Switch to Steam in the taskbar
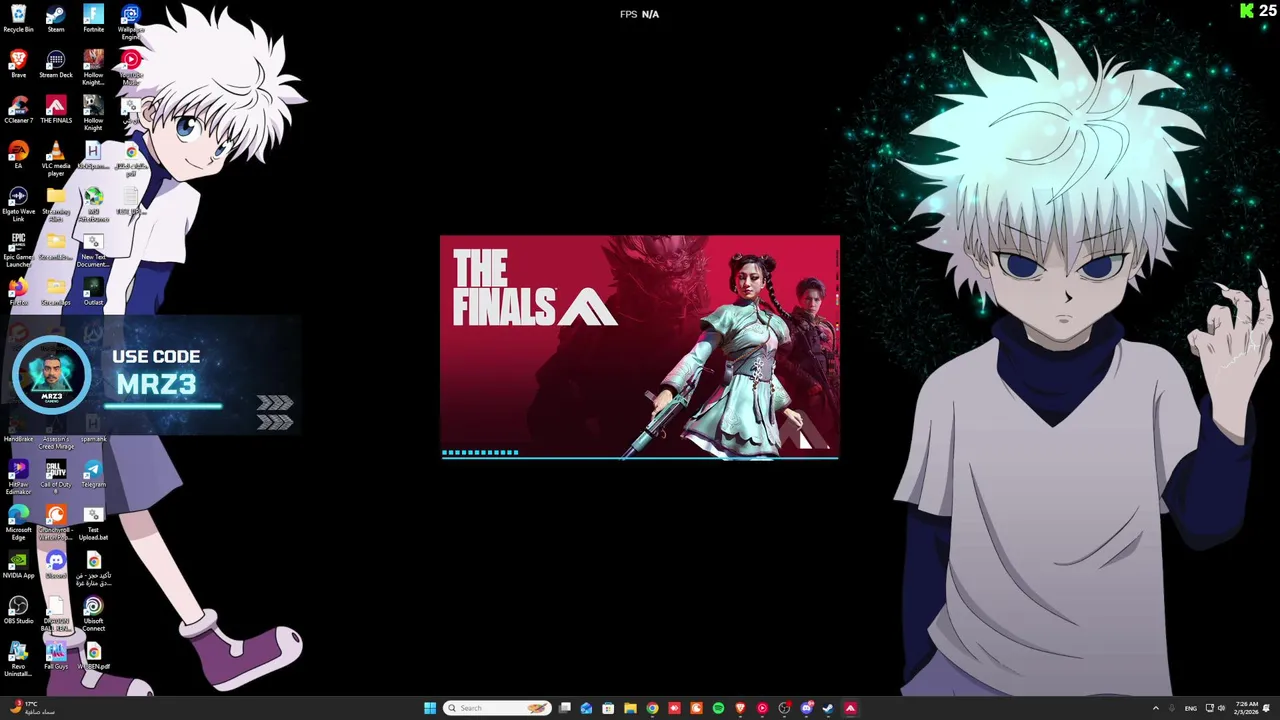 pyautogui.click(x=828, y=708)
